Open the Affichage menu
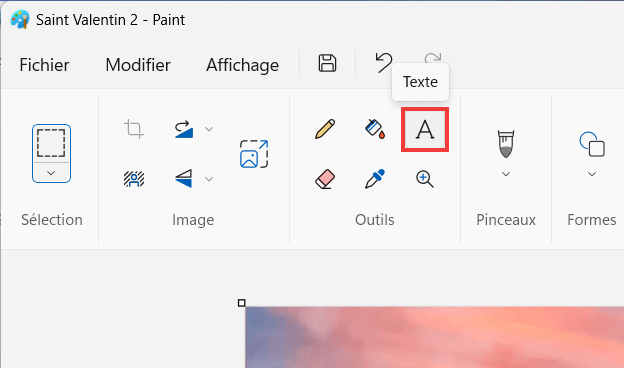624x368 pixels. [x=242, y=65]
